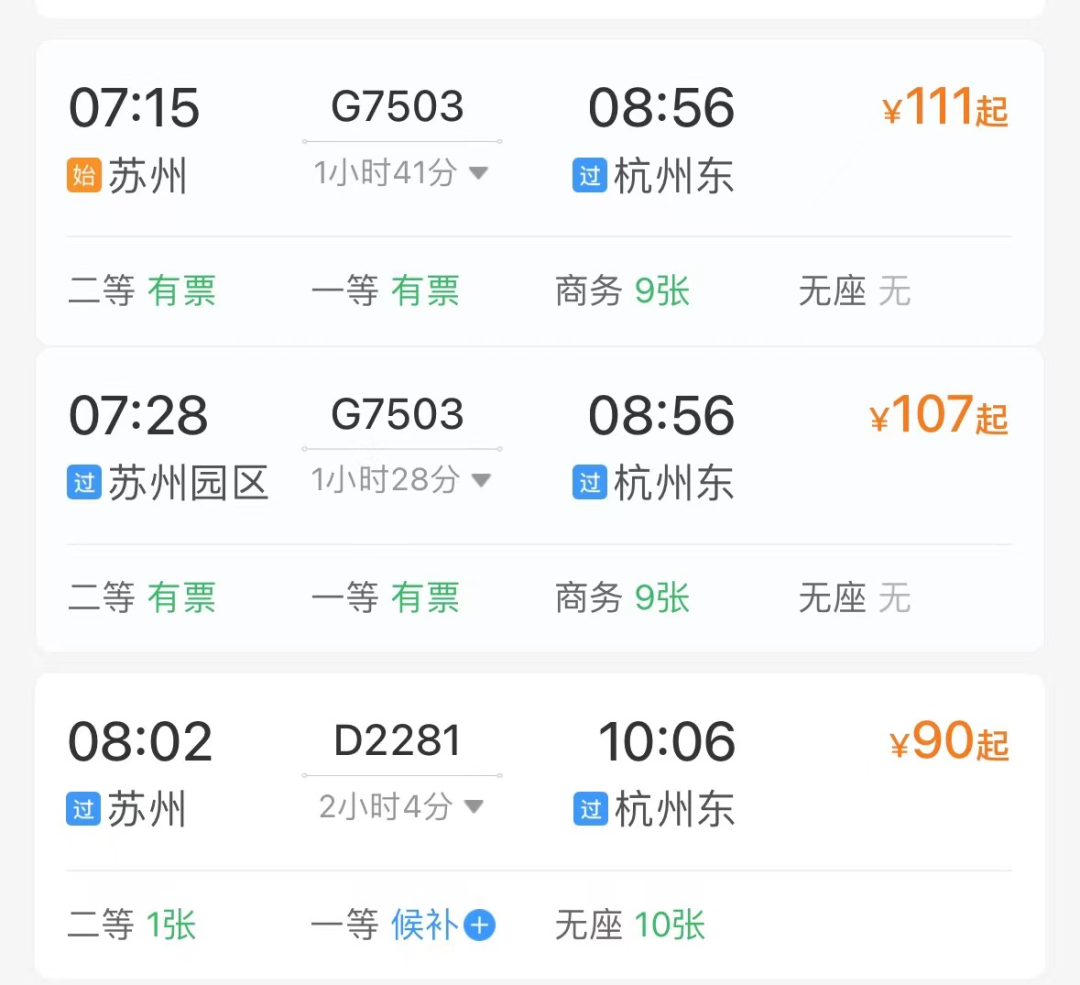
Task: Choose 商务 9张 on the 07:15 train
Action: point(622,292)
